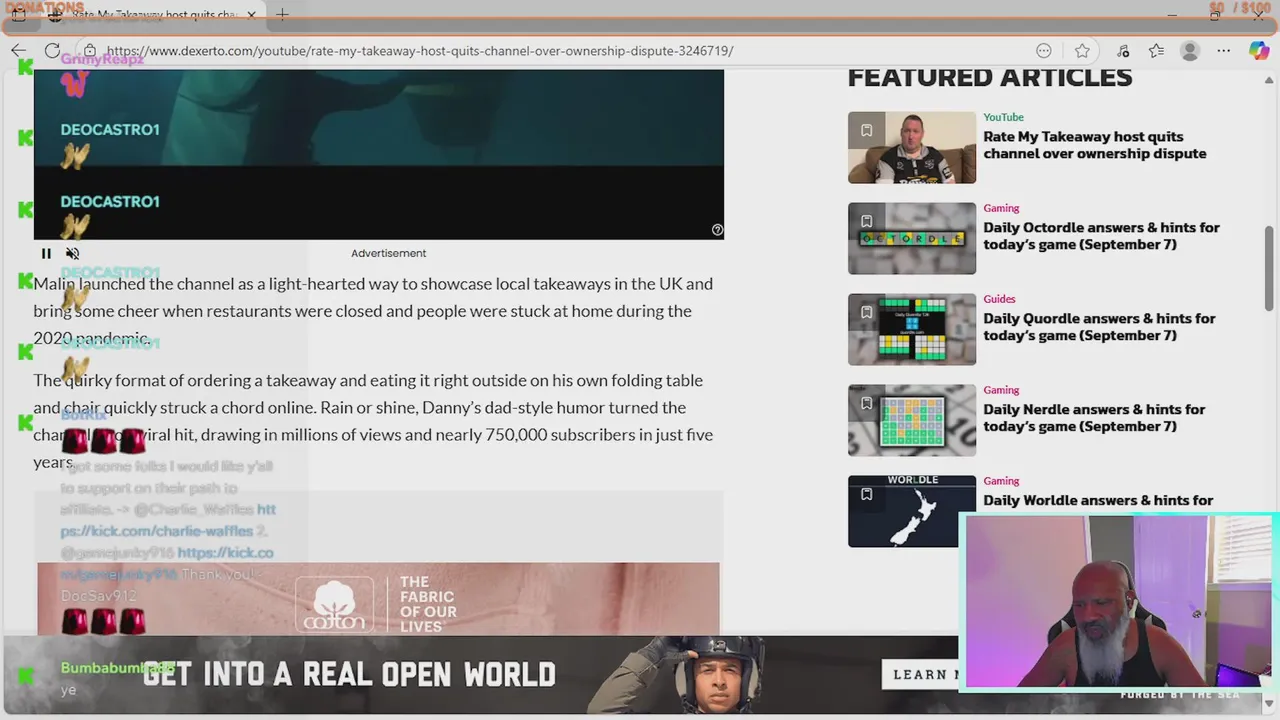The height and width of the screenshot is (720, 1280).
Task: Open Daily Octordle answers & hints article
Action: click(1101, 236)
